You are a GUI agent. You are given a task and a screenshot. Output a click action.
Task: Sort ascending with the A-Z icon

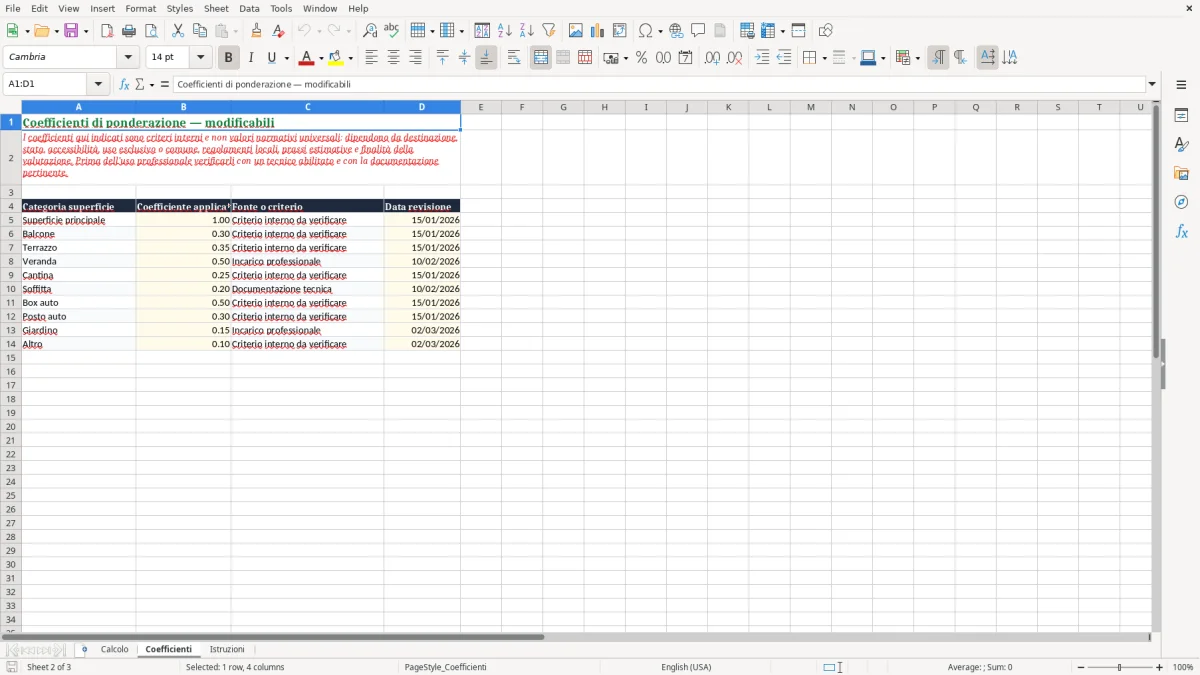505,31
